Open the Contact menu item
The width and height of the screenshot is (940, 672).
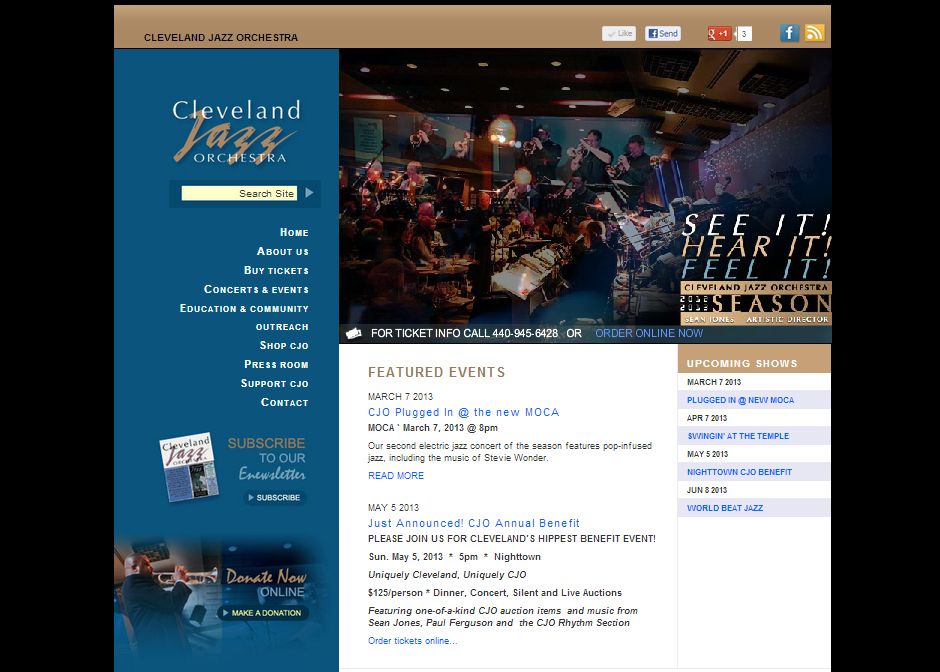pos(284,402)
